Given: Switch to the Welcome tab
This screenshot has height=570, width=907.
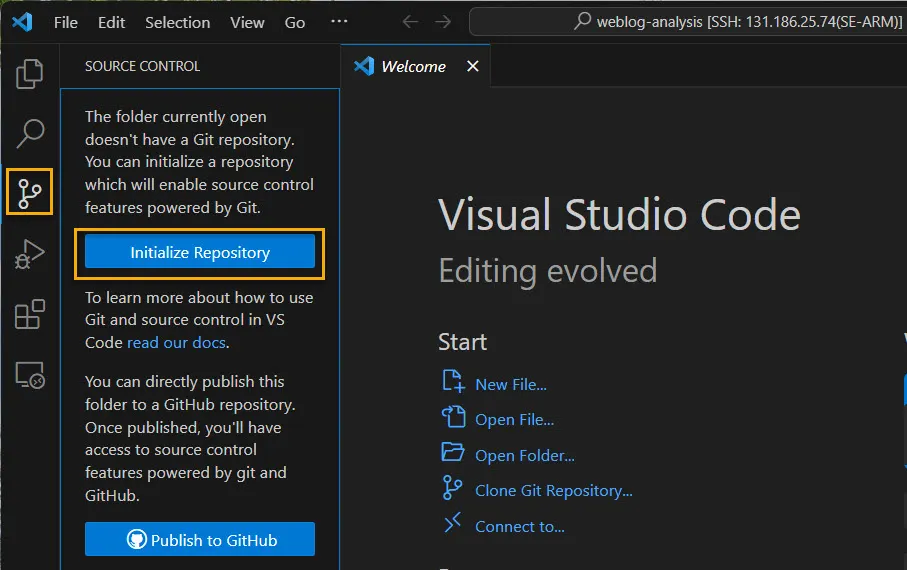Looking at the screenshot, I should pyautogui.click(x=414, y=67).
